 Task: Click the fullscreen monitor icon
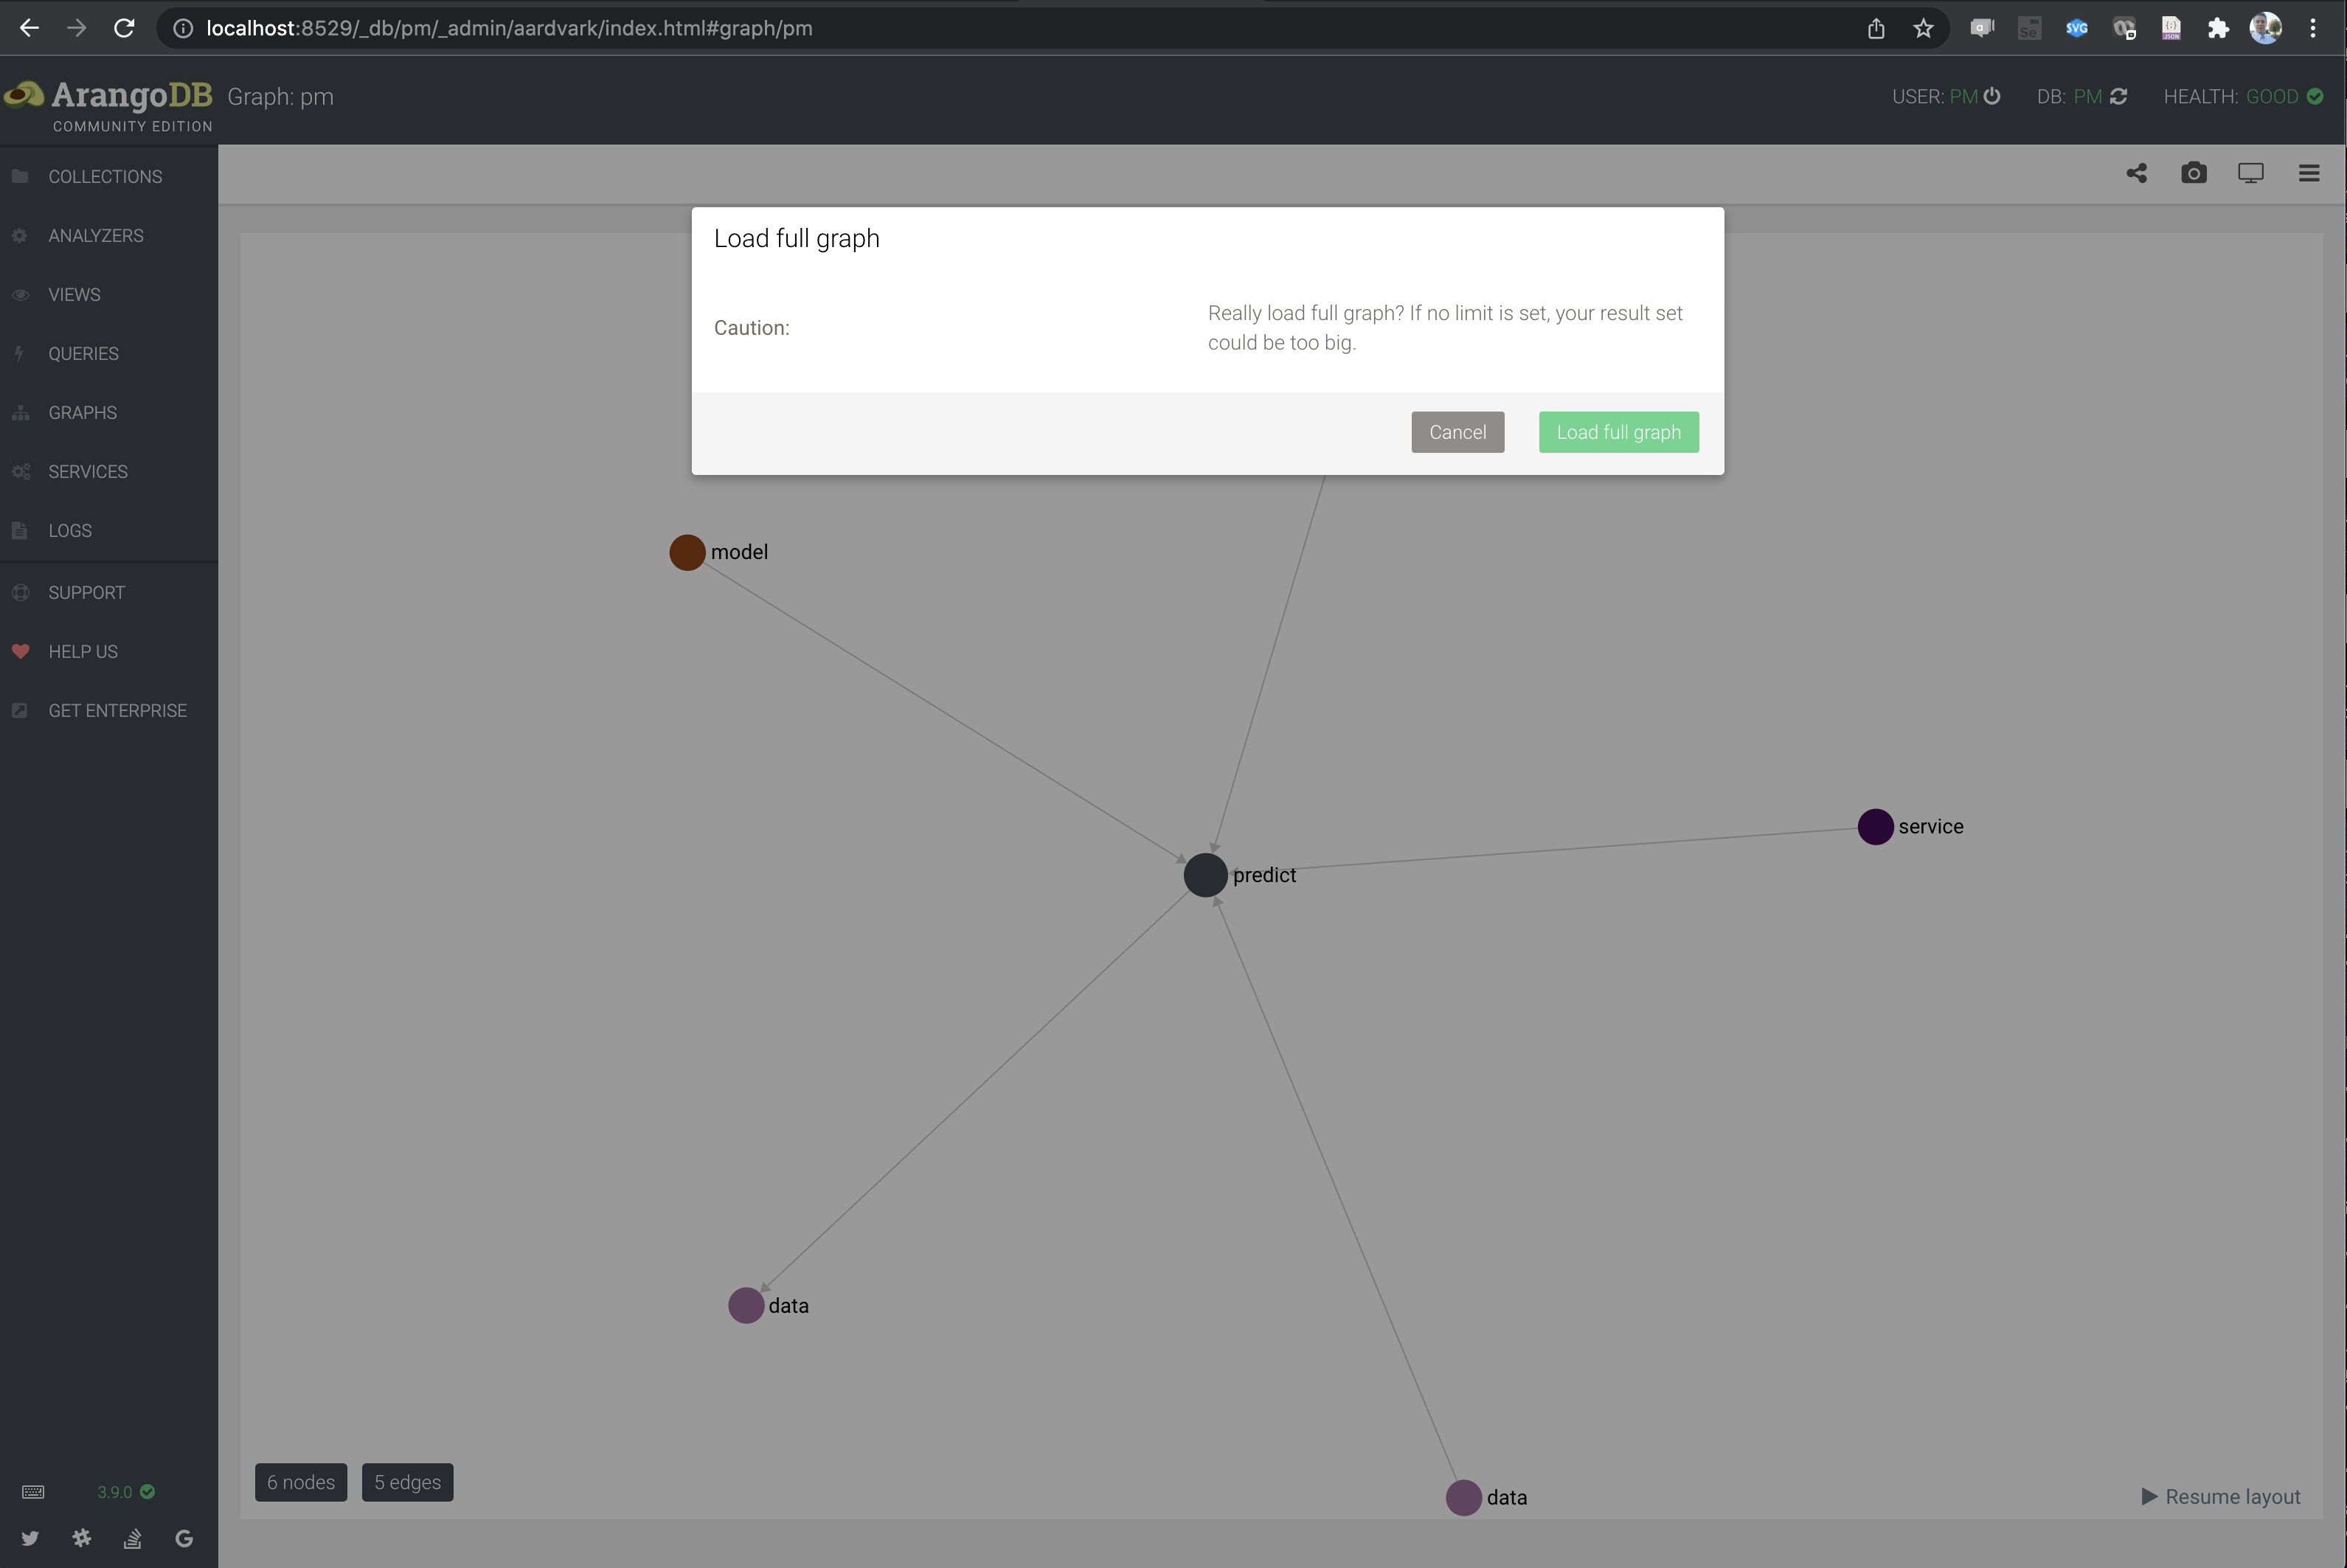(x=2250, y=173)
